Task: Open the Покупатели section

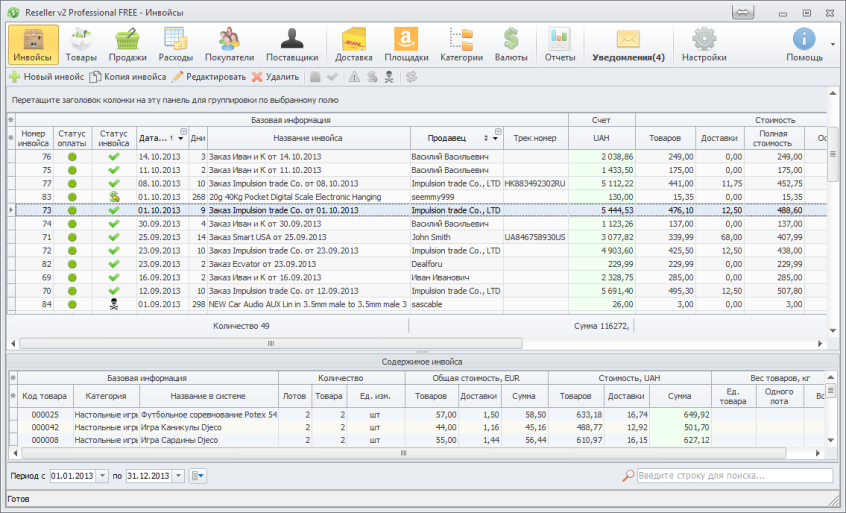Action: 230,45
